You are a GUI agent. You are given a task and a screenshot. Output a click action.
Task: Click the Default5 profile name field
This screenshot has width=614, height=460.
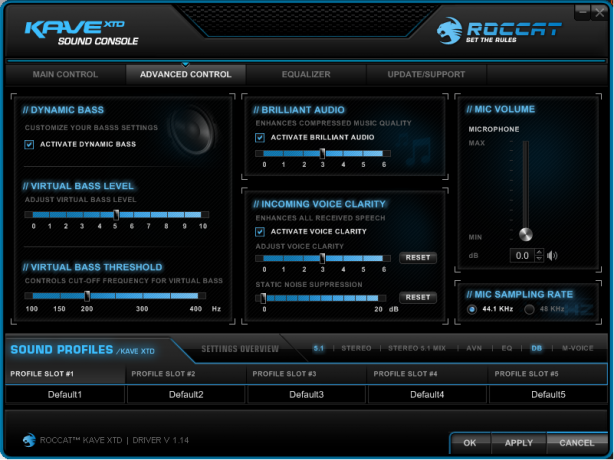pyautogui.click(x=548, y=394)
